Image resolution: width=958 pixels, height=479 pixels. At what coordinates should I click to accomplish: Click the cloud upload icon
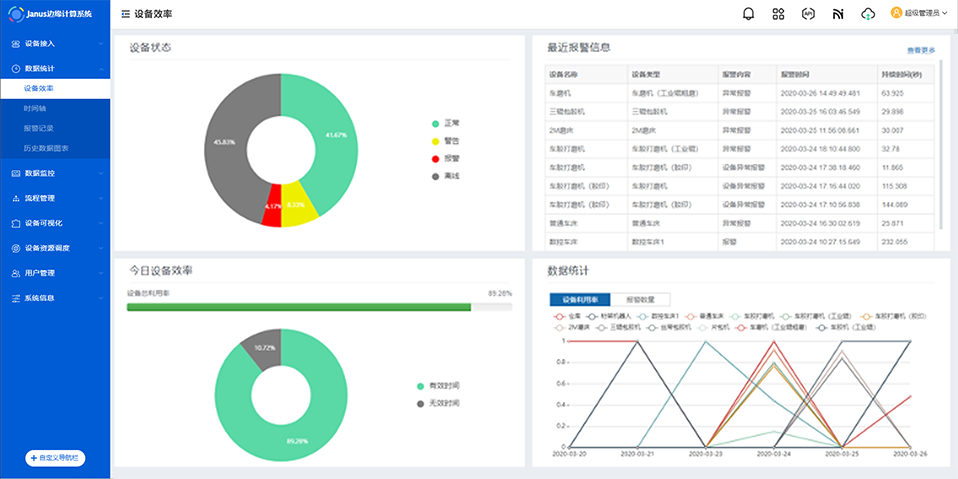pyautogui.click(x=867, y=14)
